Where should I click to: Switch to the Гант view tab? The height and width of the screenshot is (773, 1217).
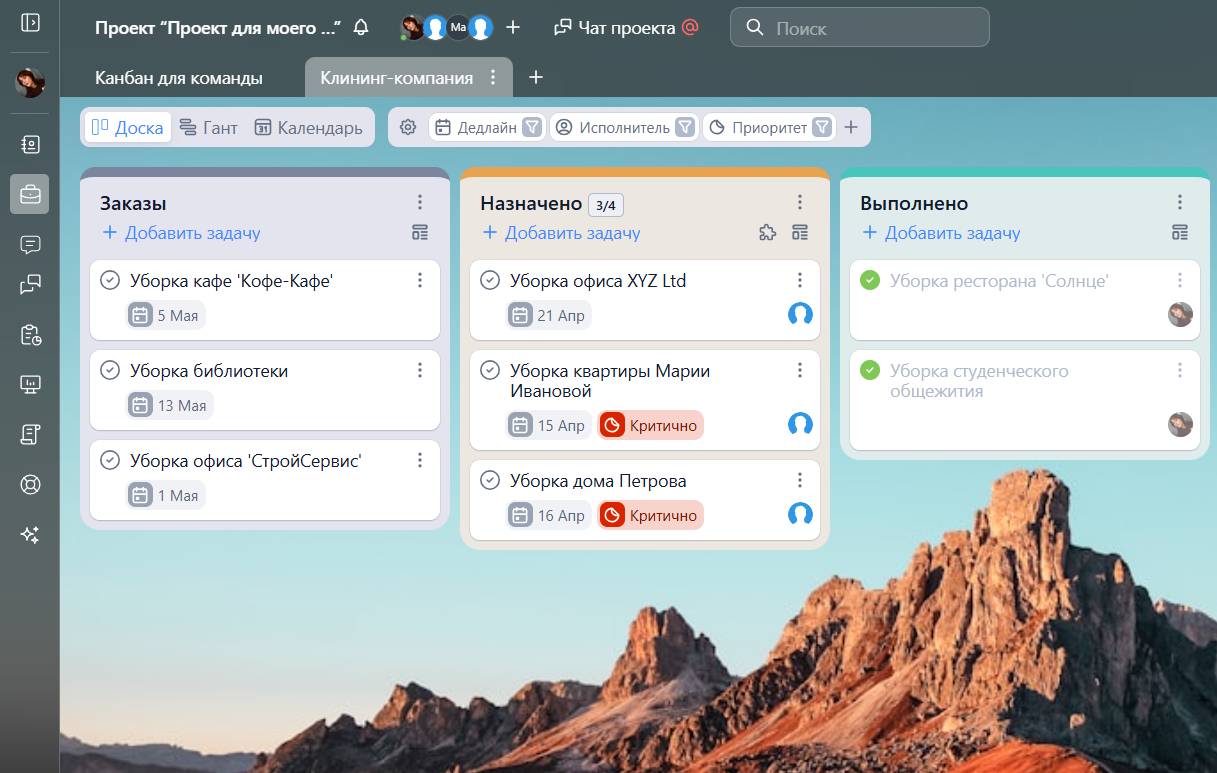coord(209,127)
